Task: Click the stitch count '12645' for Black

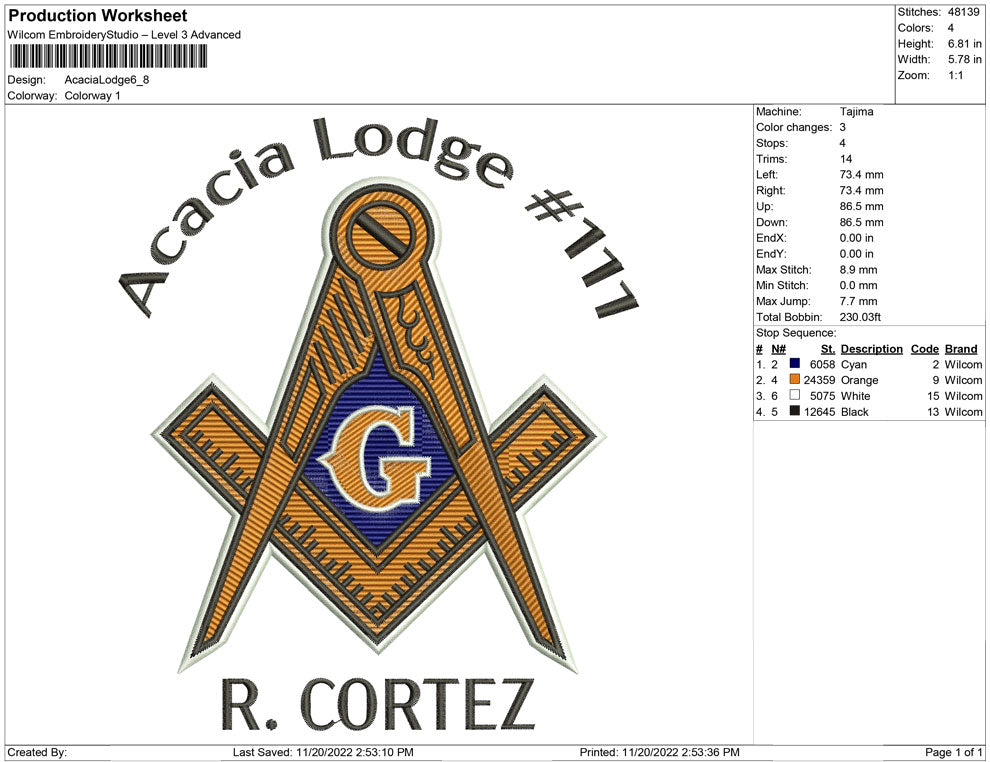Action: point(819,412)
